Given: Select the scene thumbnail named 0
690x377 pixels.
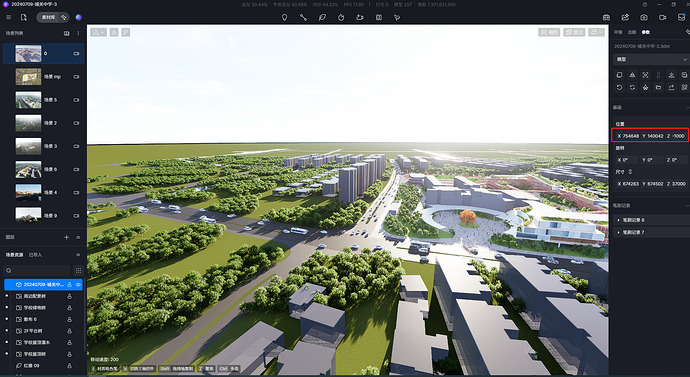Looking at the screenshot, I should point(28,53).
